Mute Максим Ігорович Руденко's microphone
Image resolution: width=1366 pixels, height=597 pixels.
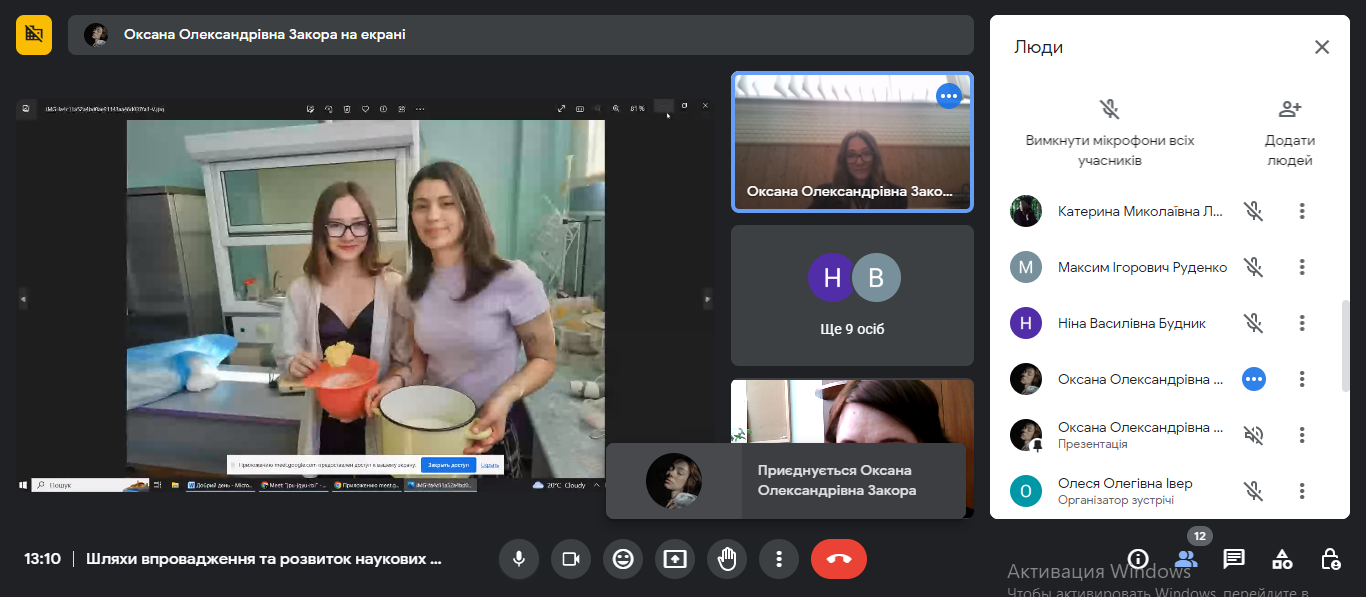1254,267
